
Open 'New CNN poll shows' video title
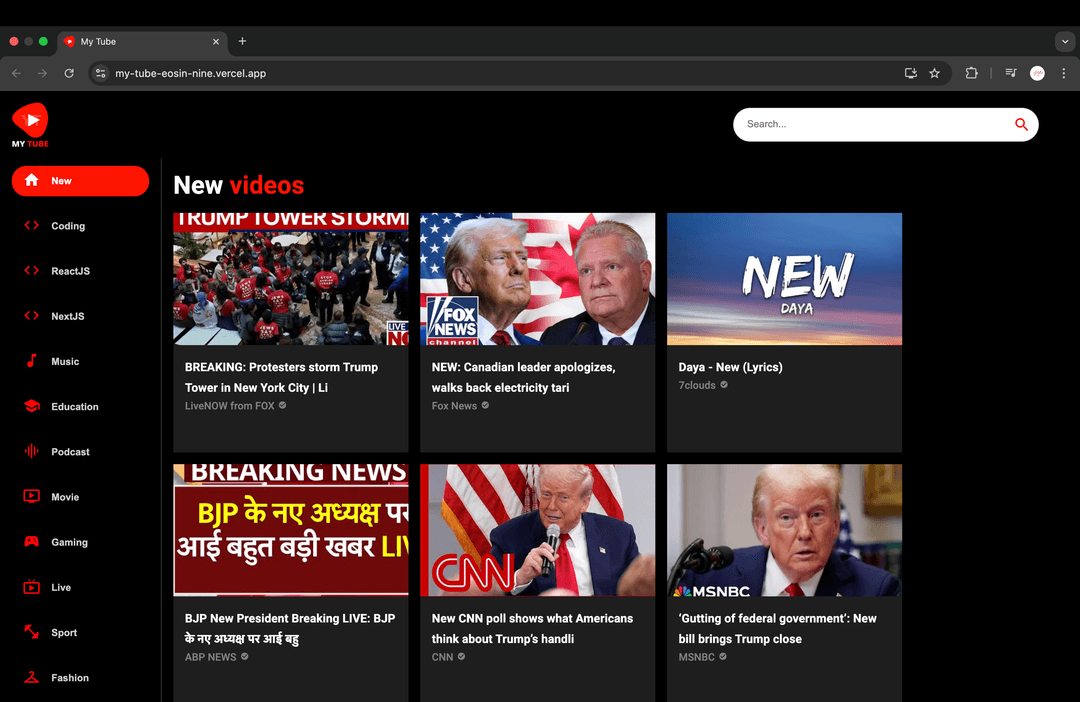pos(532,628)
